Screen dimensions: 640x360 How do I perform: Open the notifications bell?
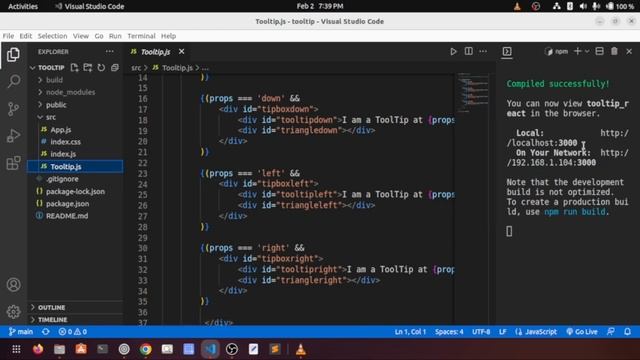pos(628,332)
